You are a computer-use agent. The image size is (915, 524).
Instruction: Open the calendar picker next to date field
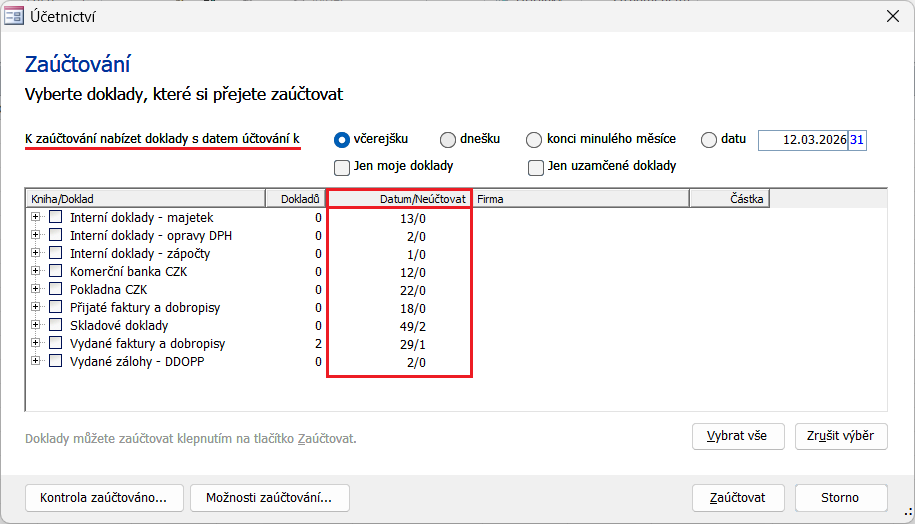(x=857, y=140)
